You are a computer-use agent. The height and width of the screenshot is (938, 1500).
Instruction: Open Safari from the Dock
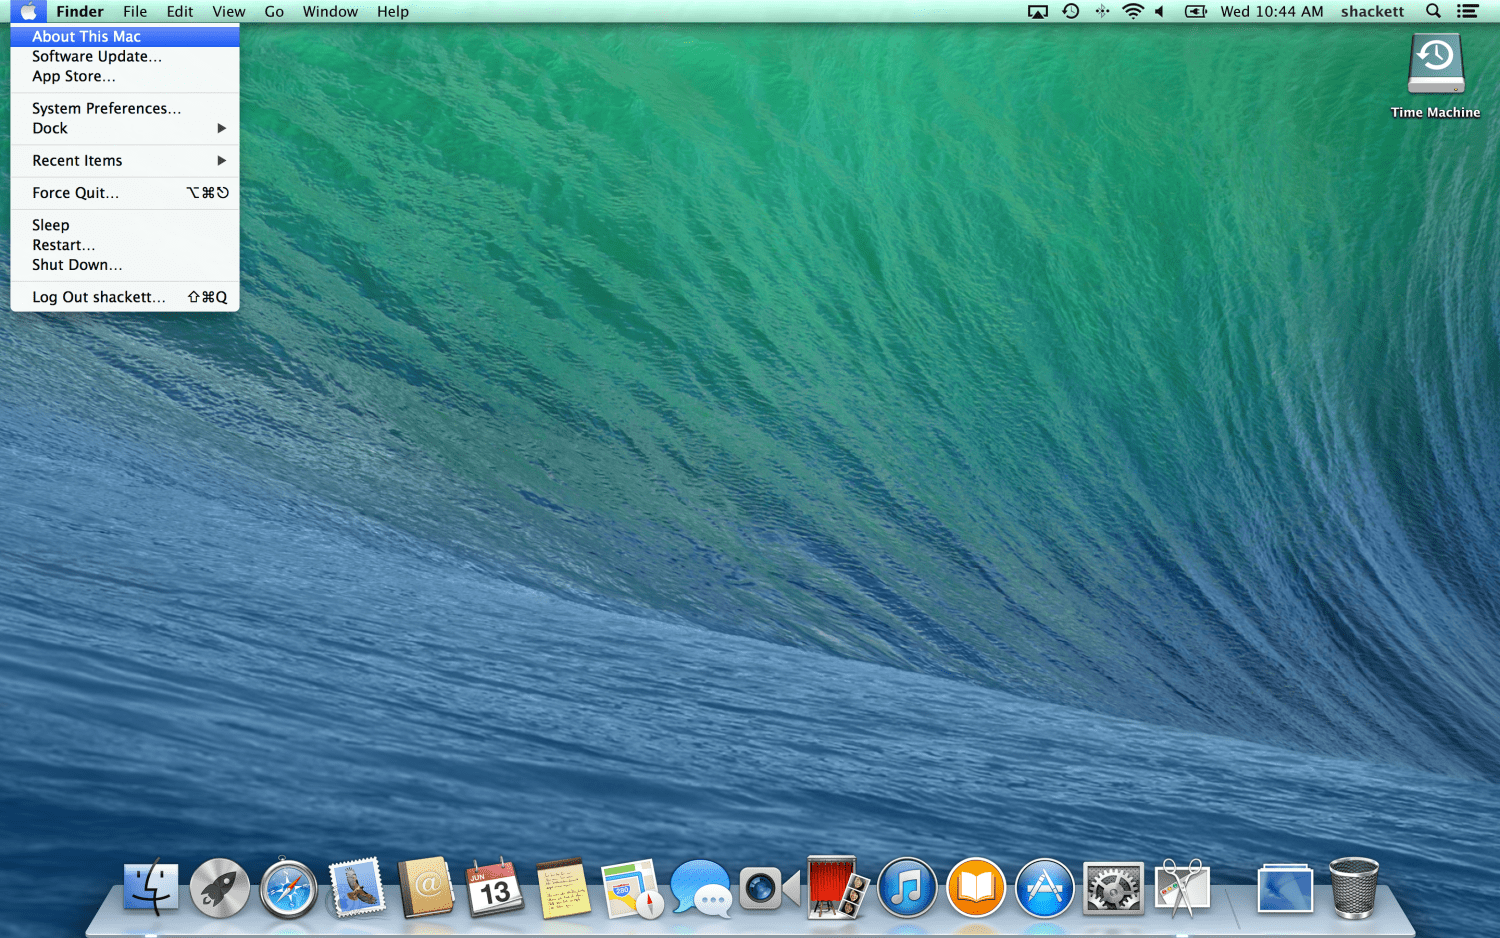click(288, 888)
